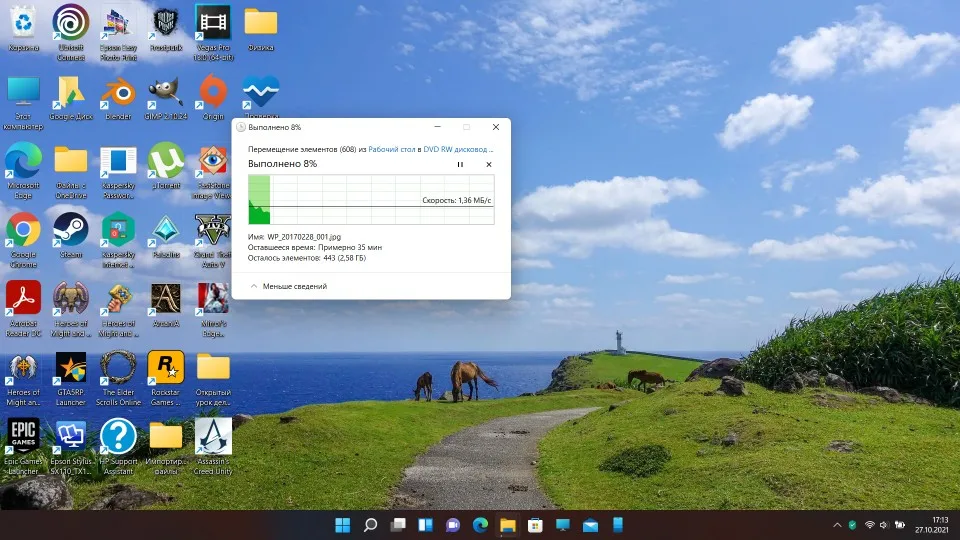Select the GTA5RP Launcher shortcut
Viewport: 960px width, 540px height.
[70, 378]
